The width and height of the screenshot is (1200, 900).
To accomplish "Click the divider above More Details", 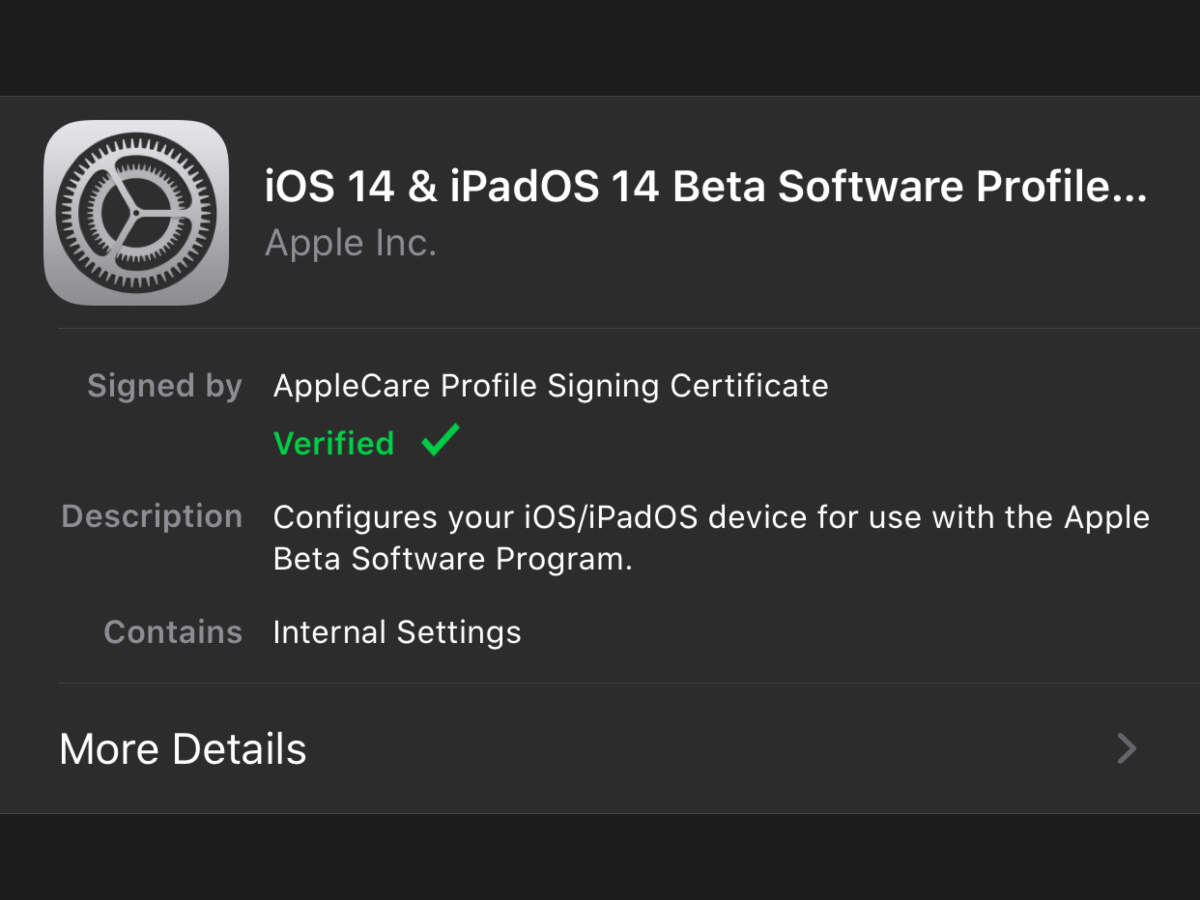I will [600, 684].
